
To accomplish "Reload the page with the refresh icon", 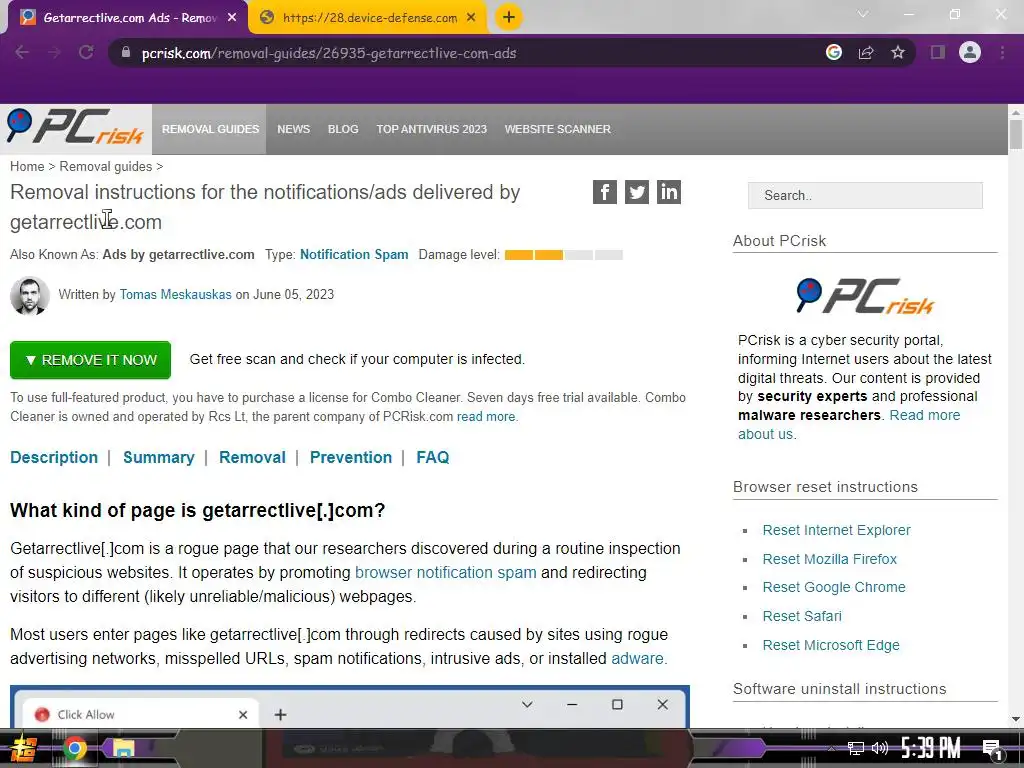I will [86, 52].
